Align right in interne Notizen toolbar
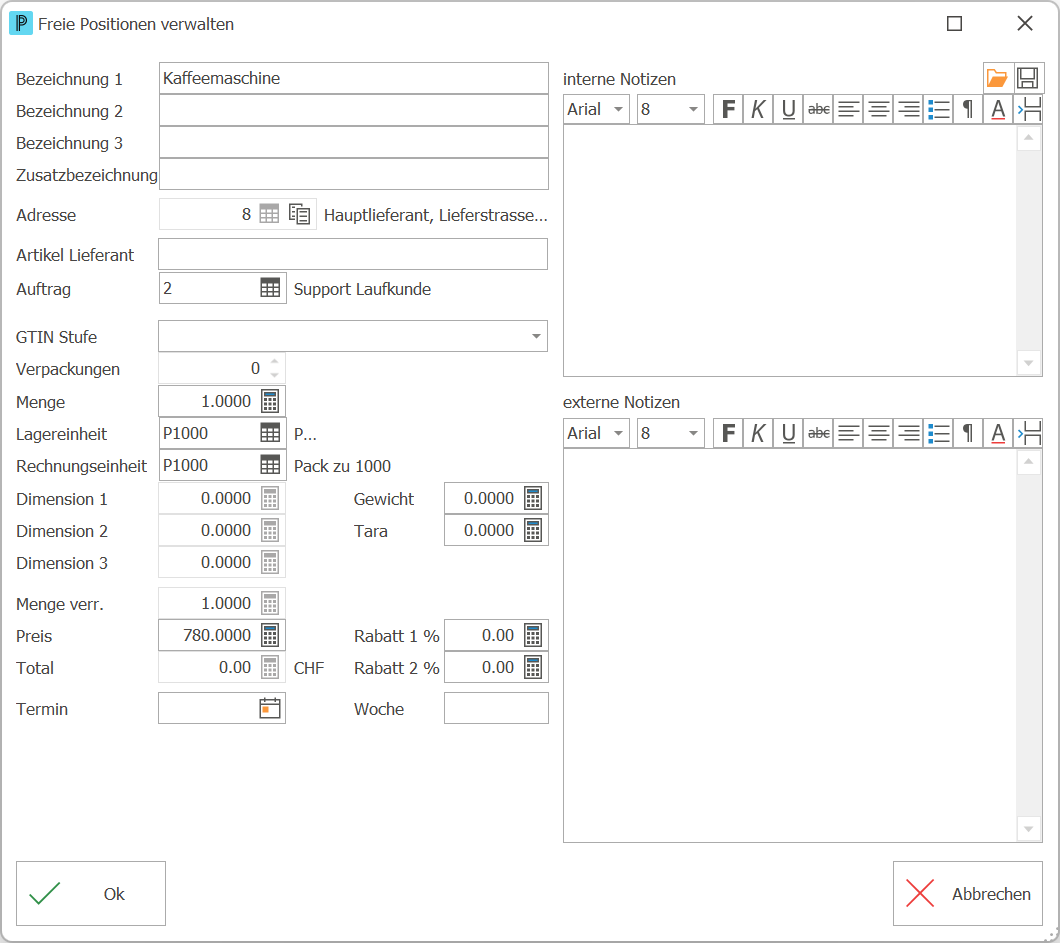 909,110
